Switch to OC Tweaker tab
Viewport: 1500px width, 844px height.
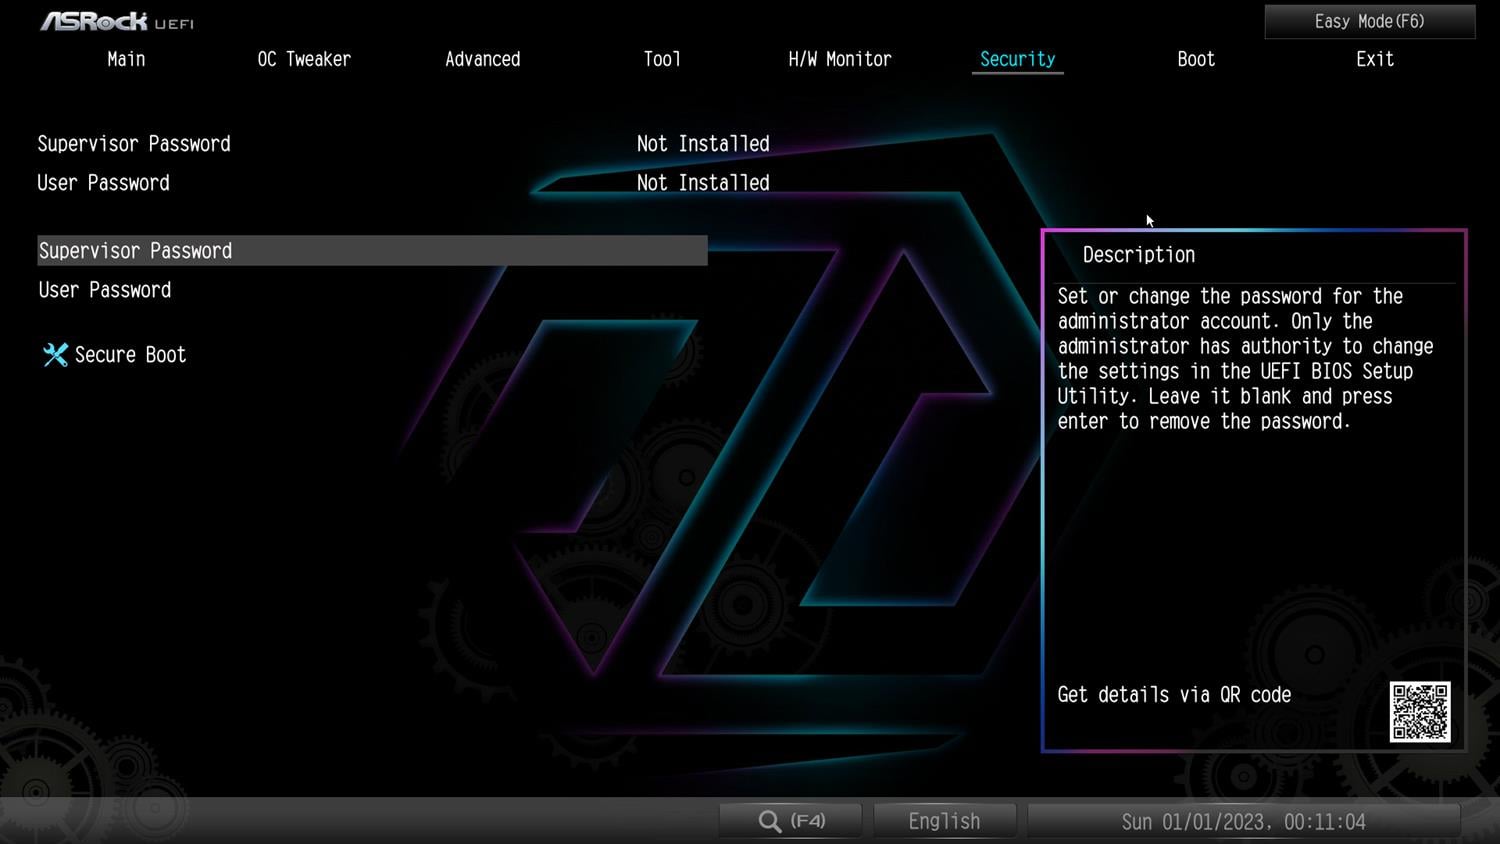304,59
